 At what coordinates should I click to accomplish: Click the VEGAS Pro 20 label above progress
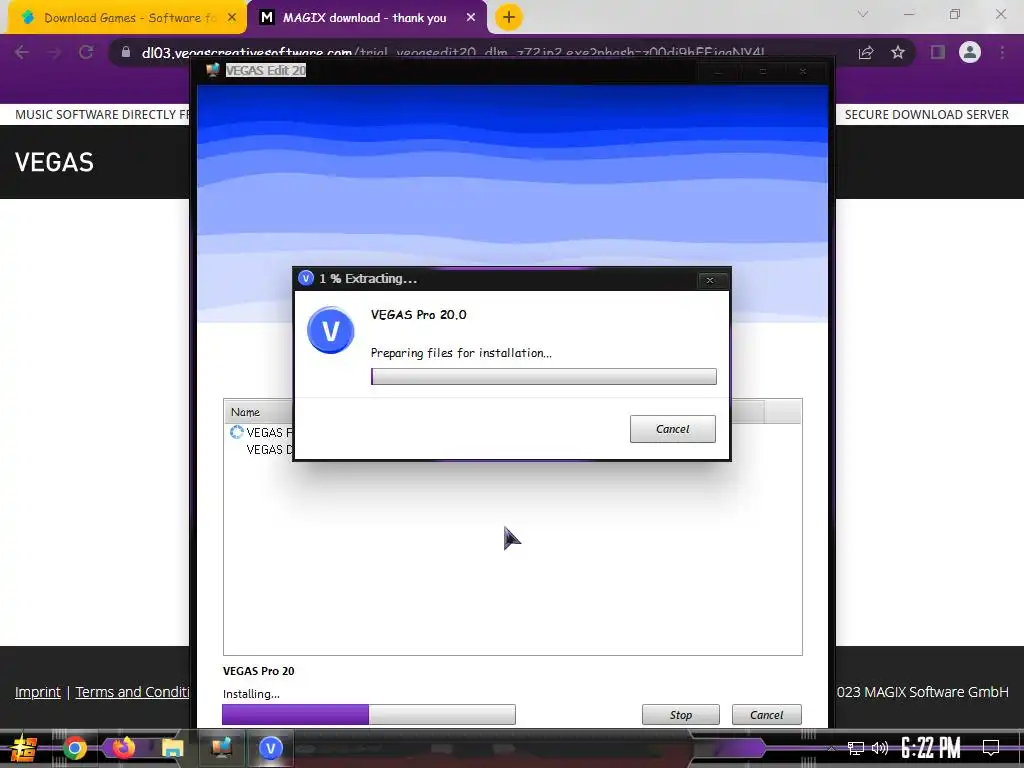point(259,671)
